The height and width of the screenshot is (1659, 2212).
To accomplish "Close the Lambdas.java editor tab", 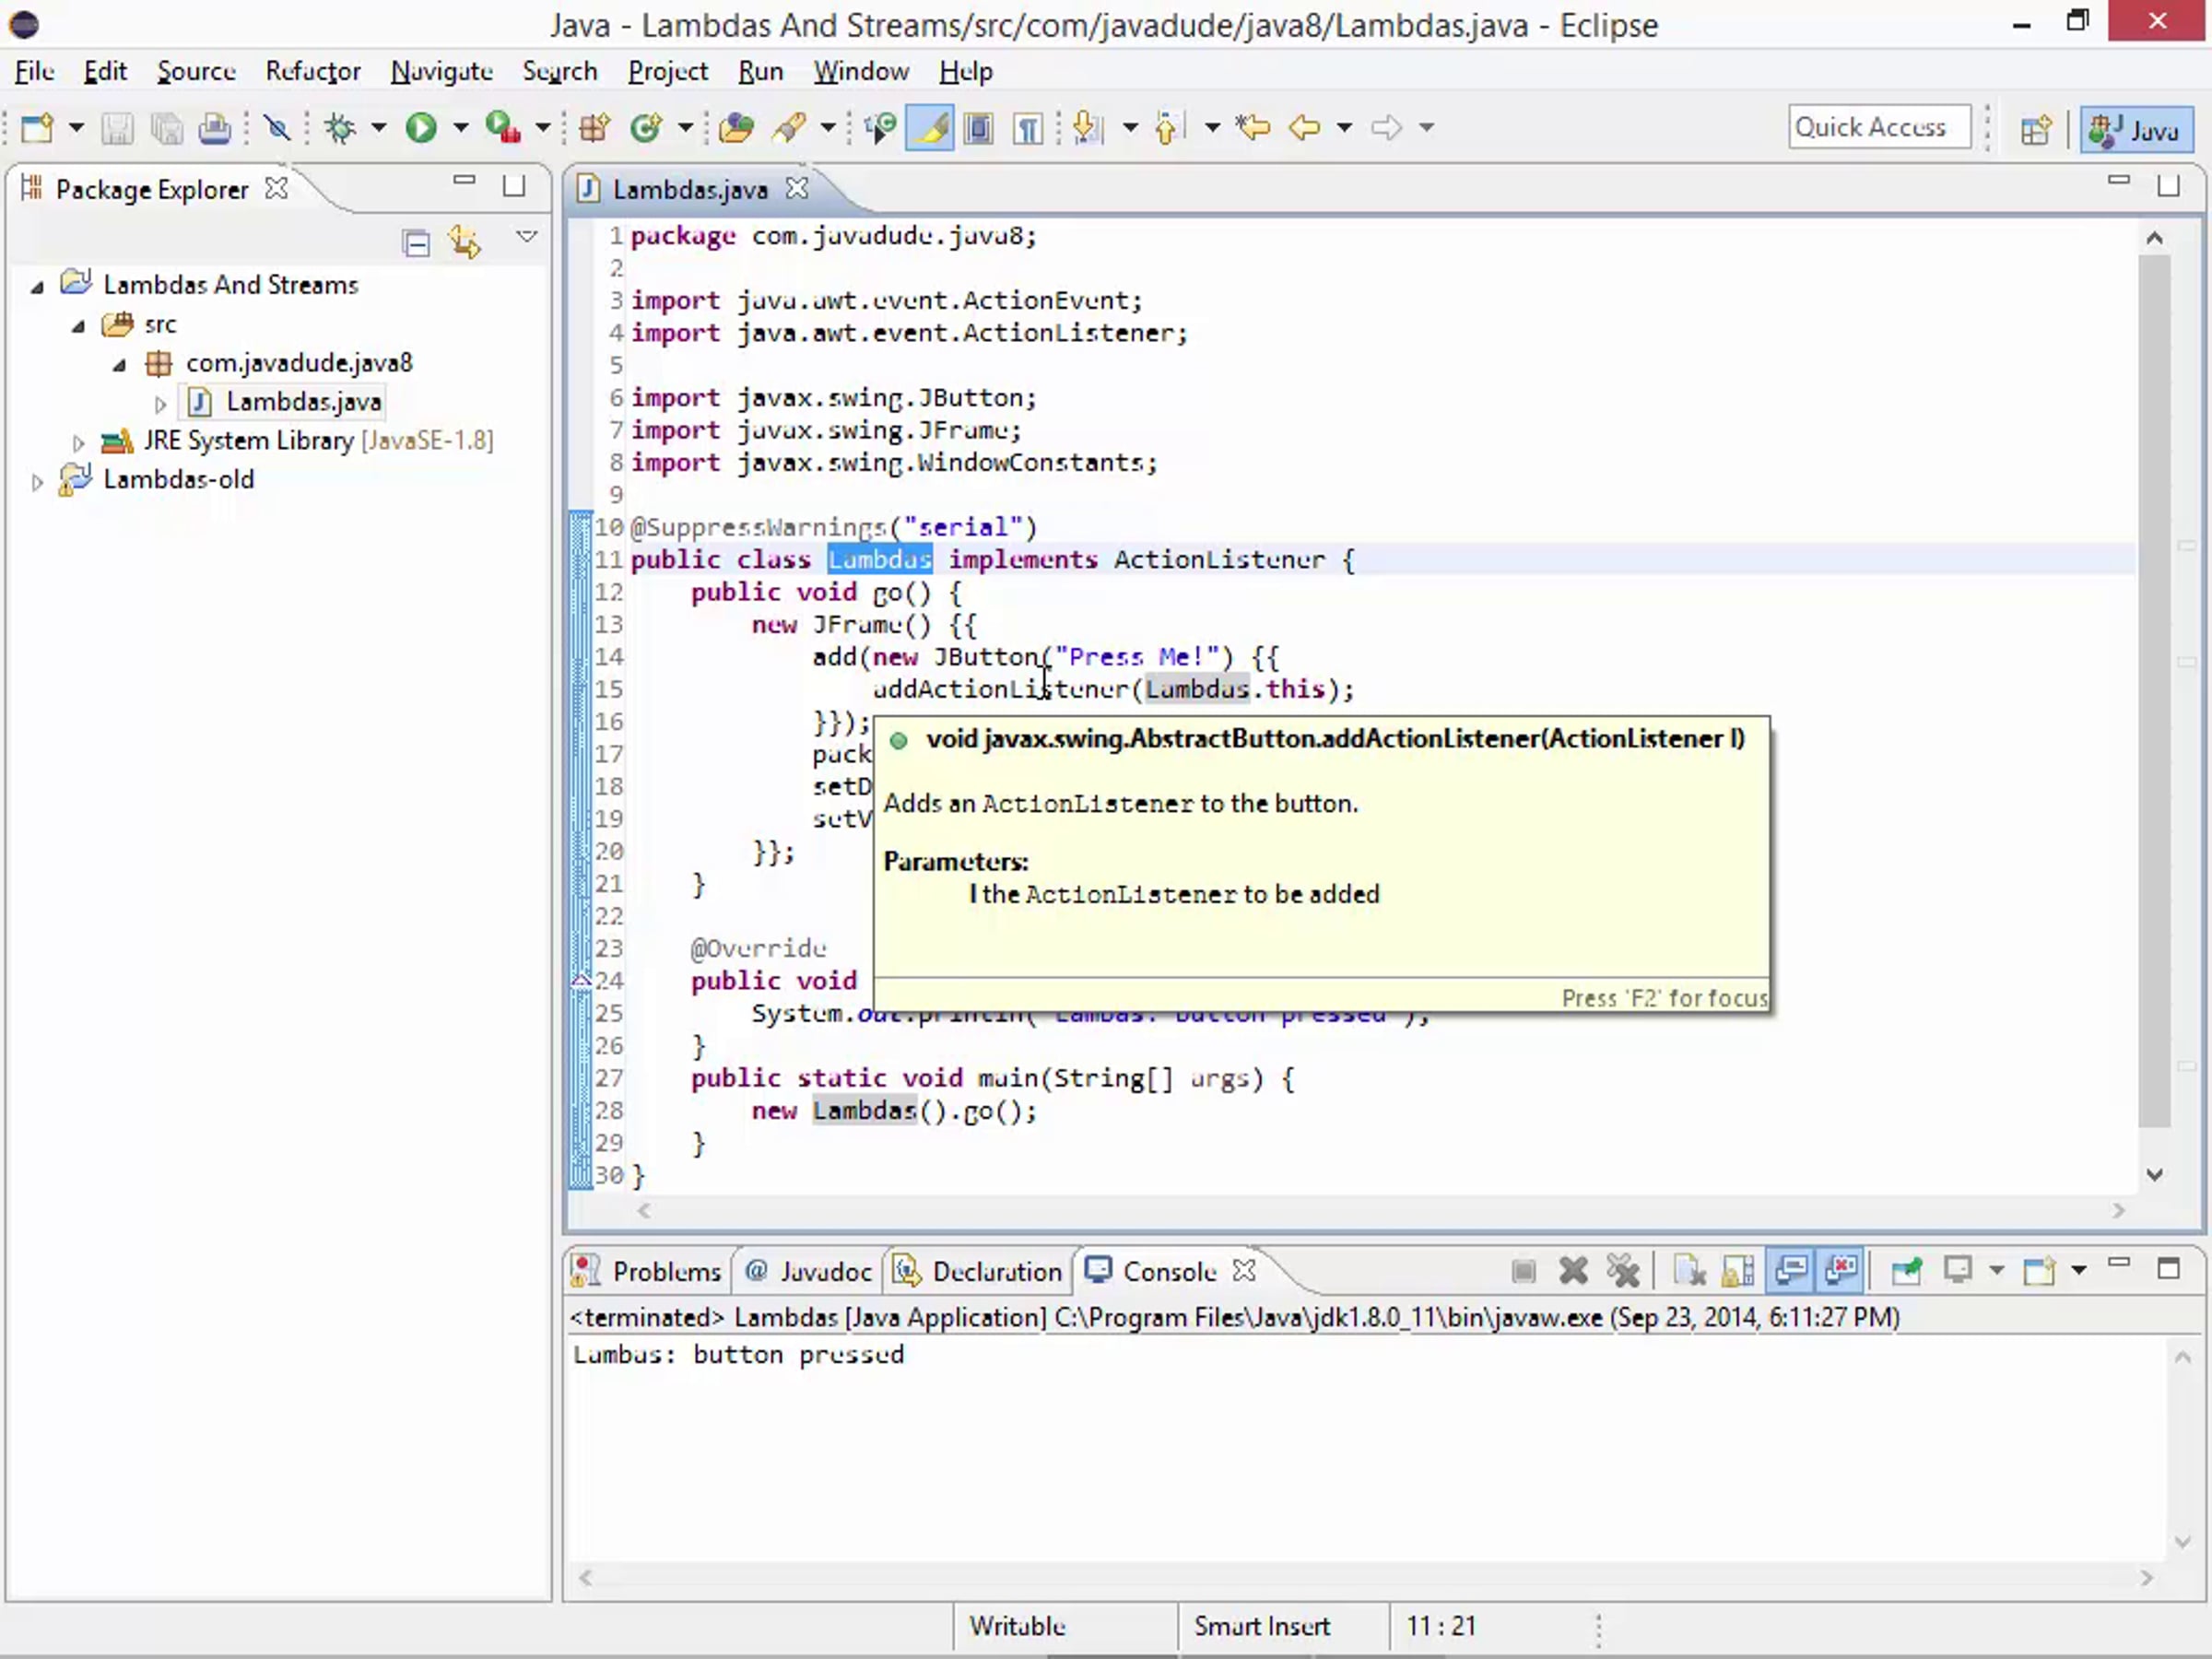I will pos(796,188).
